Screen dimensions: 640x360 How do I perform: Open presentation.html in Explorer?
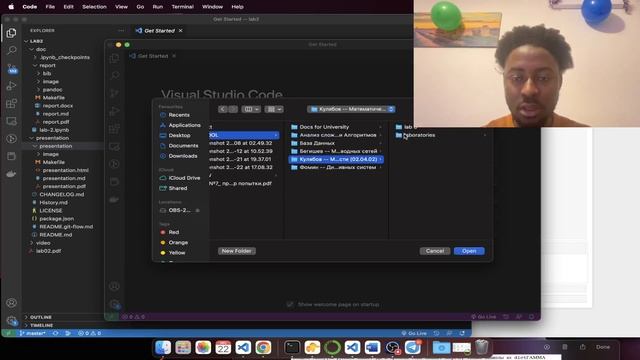pyautogui.click(x=65, y=170)
